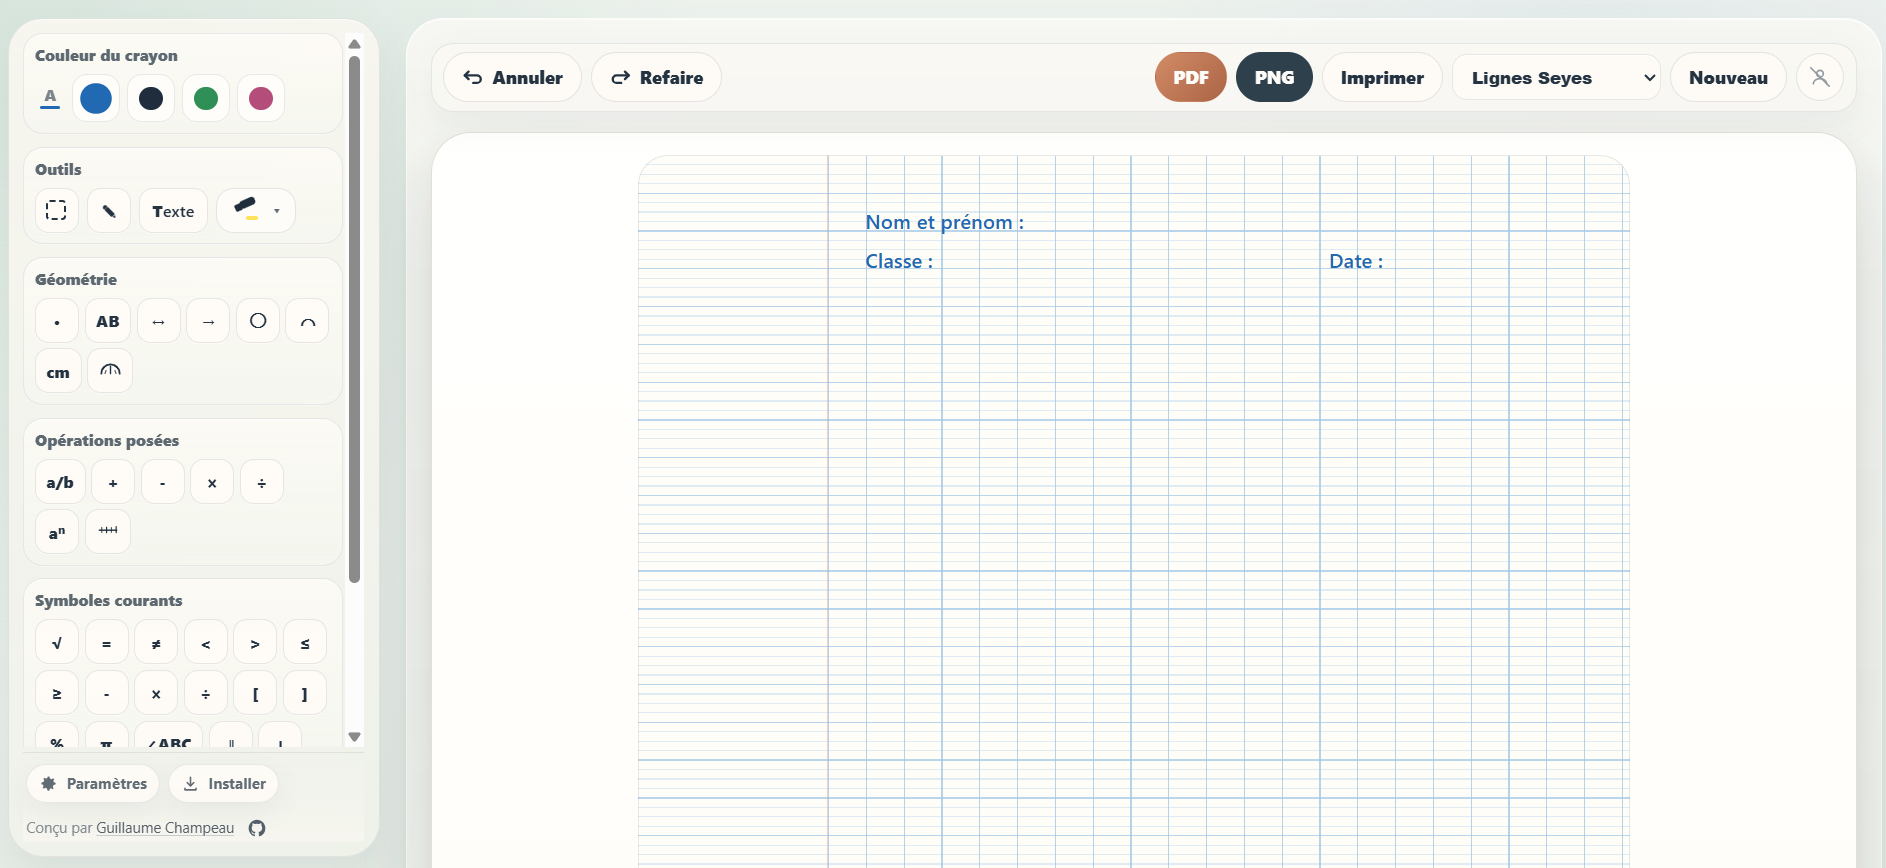1886x868 pixels.
Task: Choose the green pencil color
Action: pos(206,98)
